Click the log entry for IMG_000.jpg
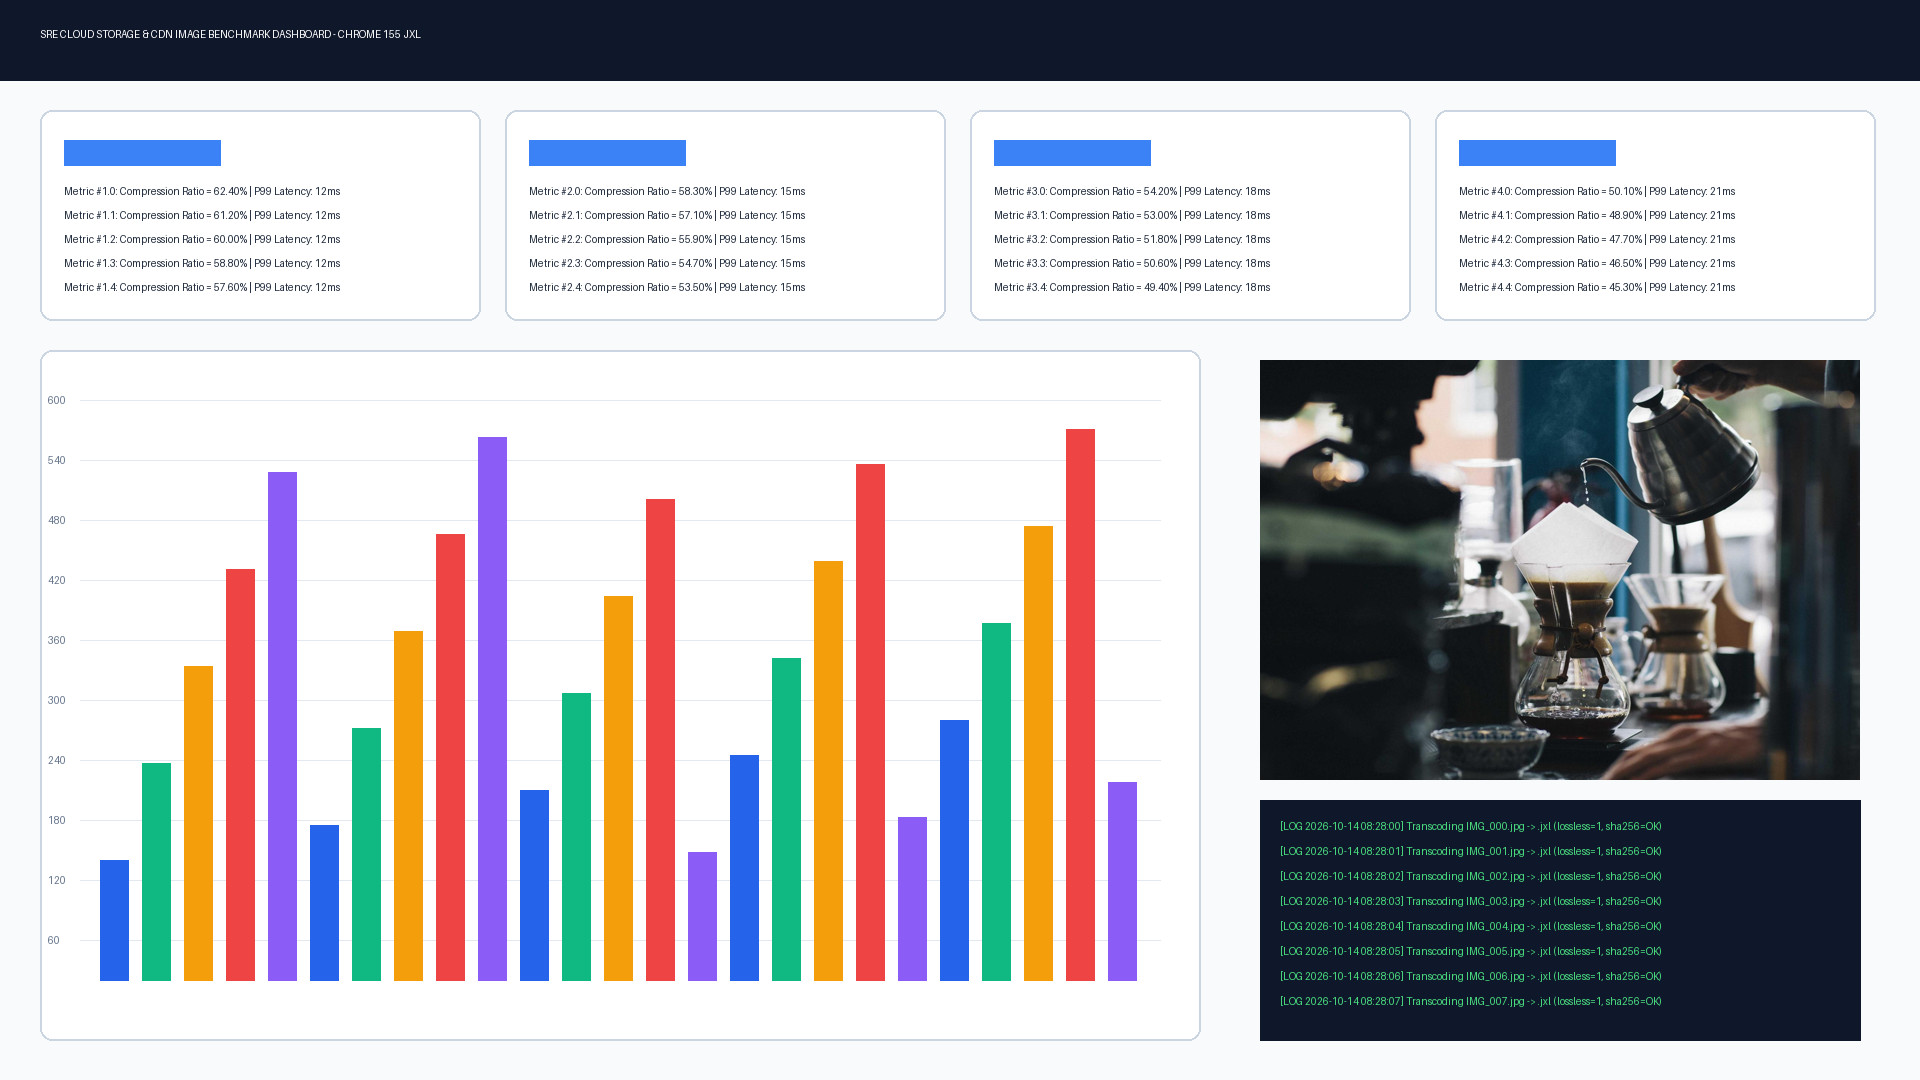 click(x=1471, y=826)
